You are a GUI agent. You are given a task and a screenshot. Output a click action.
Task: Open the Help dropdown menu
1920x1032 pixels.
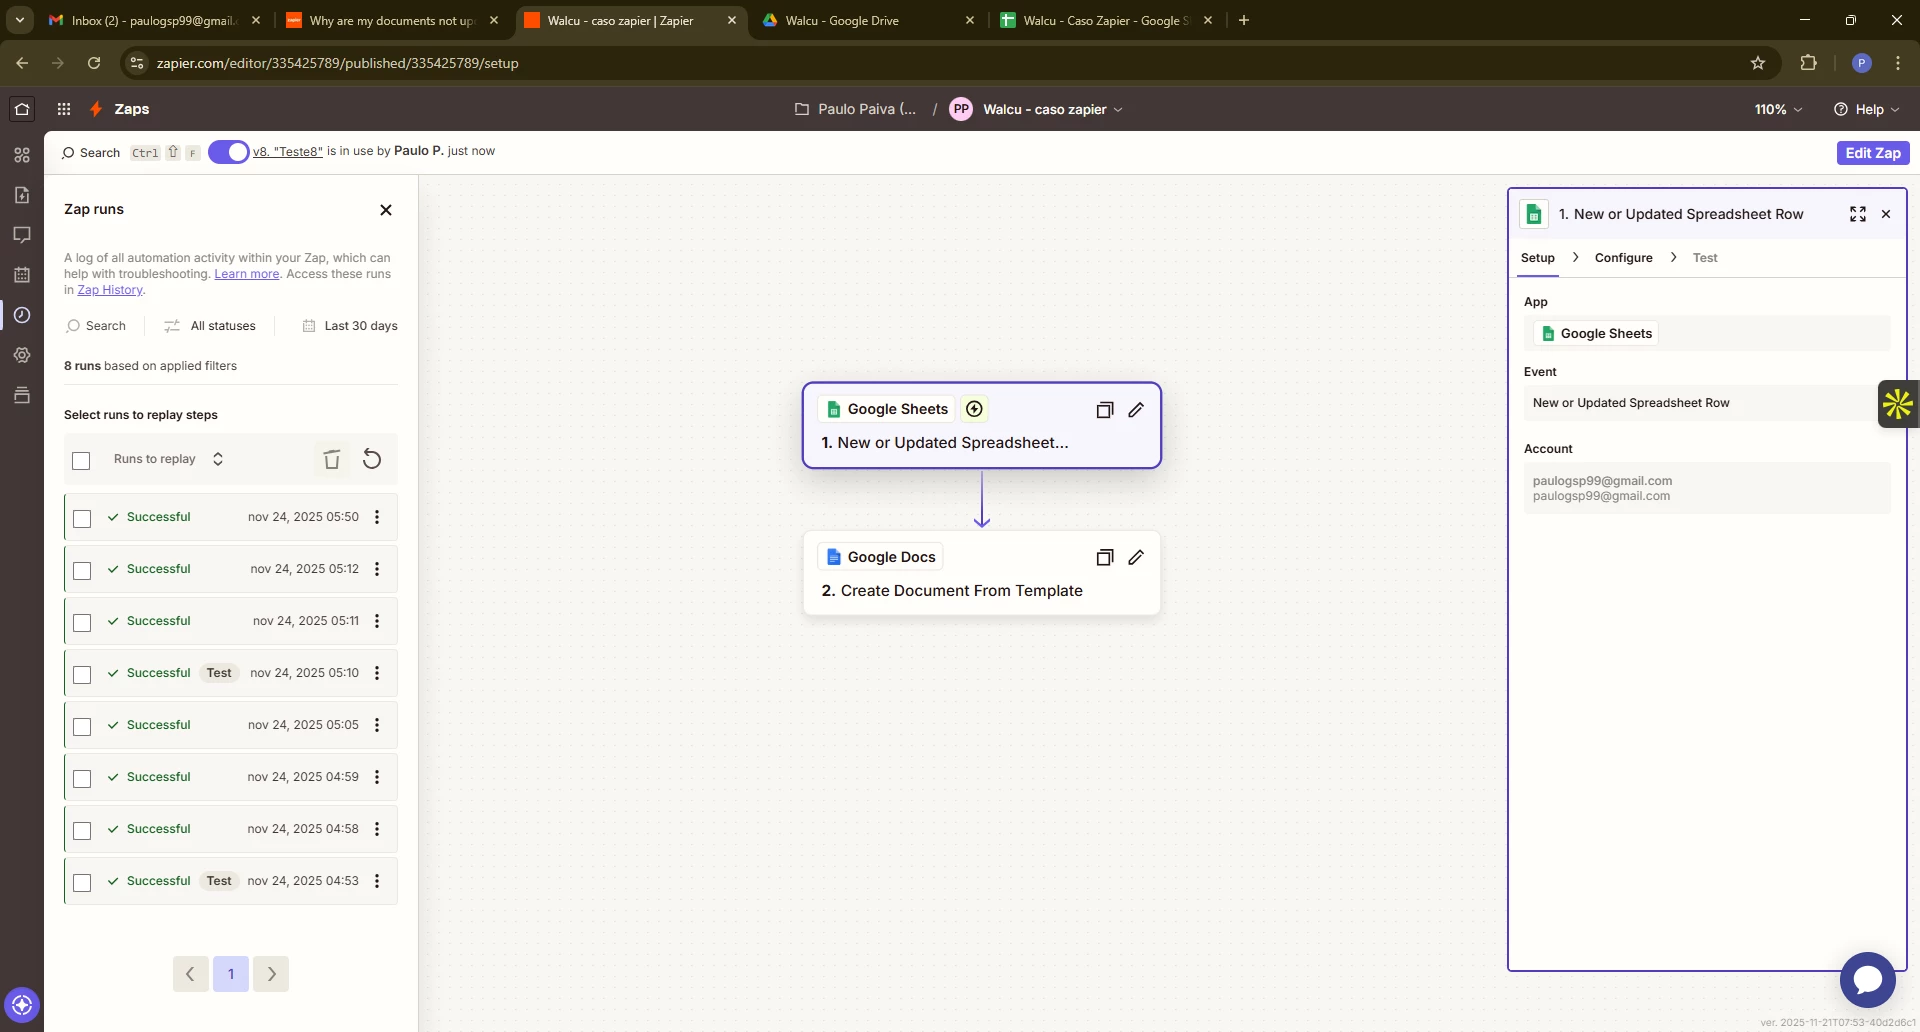(1866, 109)
